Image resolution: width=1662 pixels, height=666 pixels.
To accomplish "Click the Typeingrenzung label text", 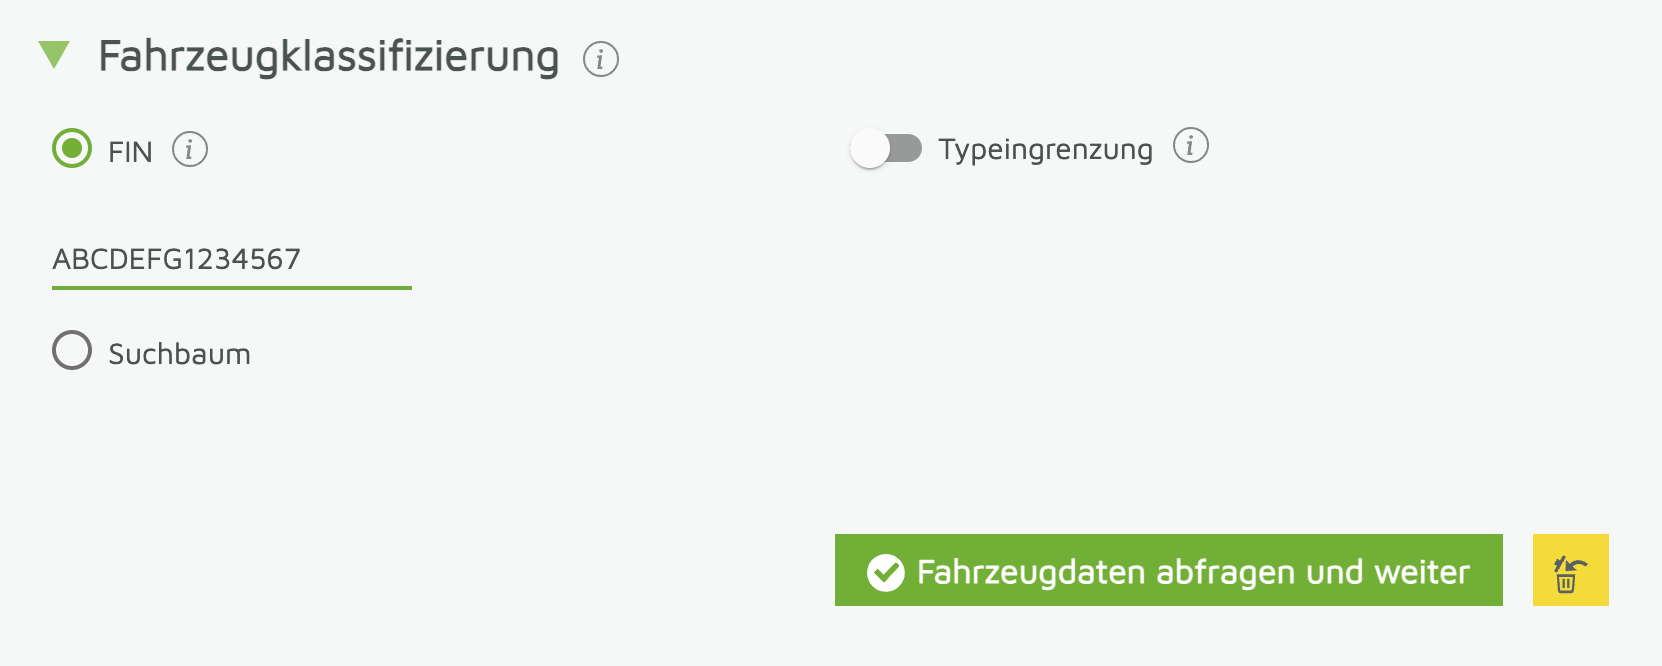I will click(x=1045, y=150).
